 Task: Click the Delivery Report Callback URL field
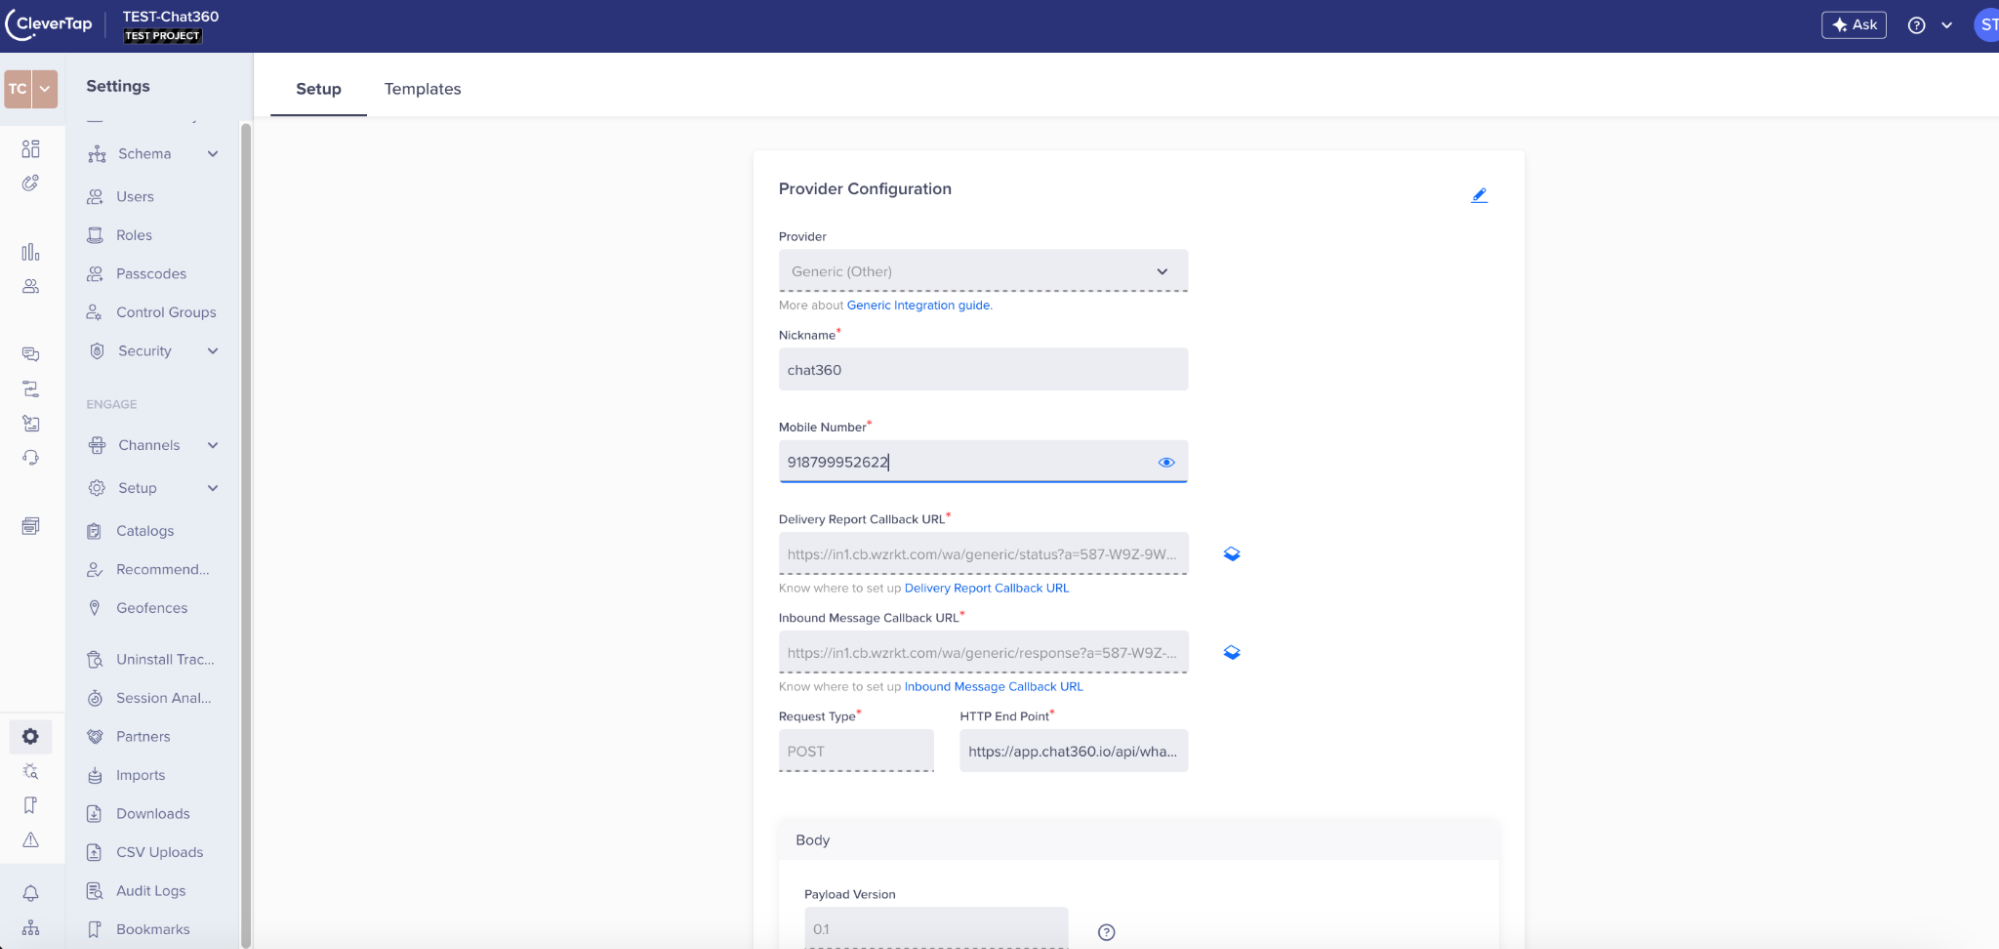(x=983, y=554)
